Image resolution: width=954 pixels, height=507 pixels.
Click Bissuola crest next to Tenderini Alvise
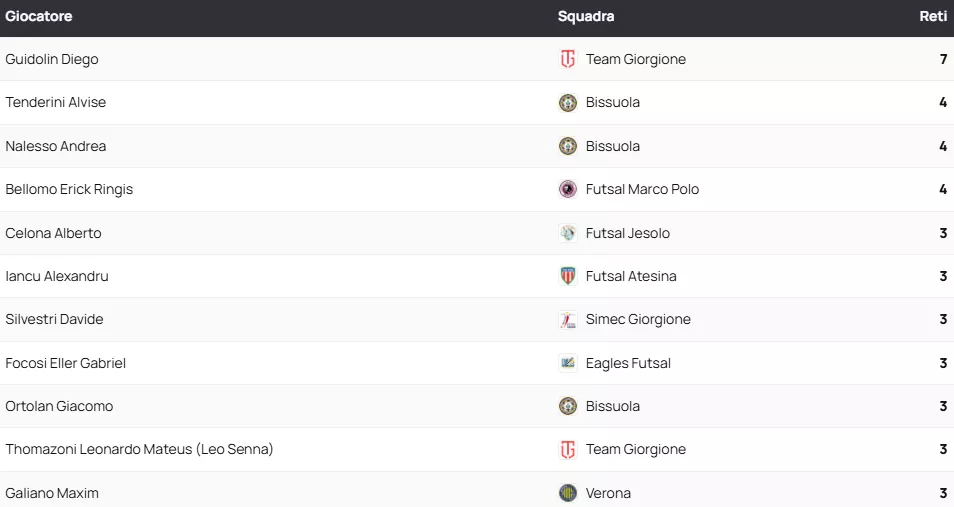[568, 102]
